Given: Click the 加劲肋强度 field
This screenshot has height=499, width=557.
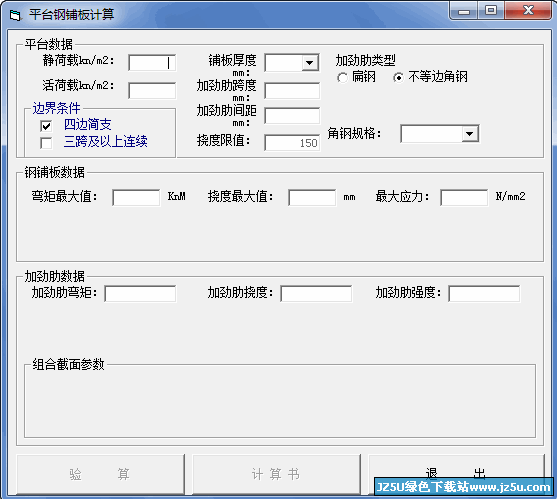Looking at the screenshot, I should coord(484,294).
